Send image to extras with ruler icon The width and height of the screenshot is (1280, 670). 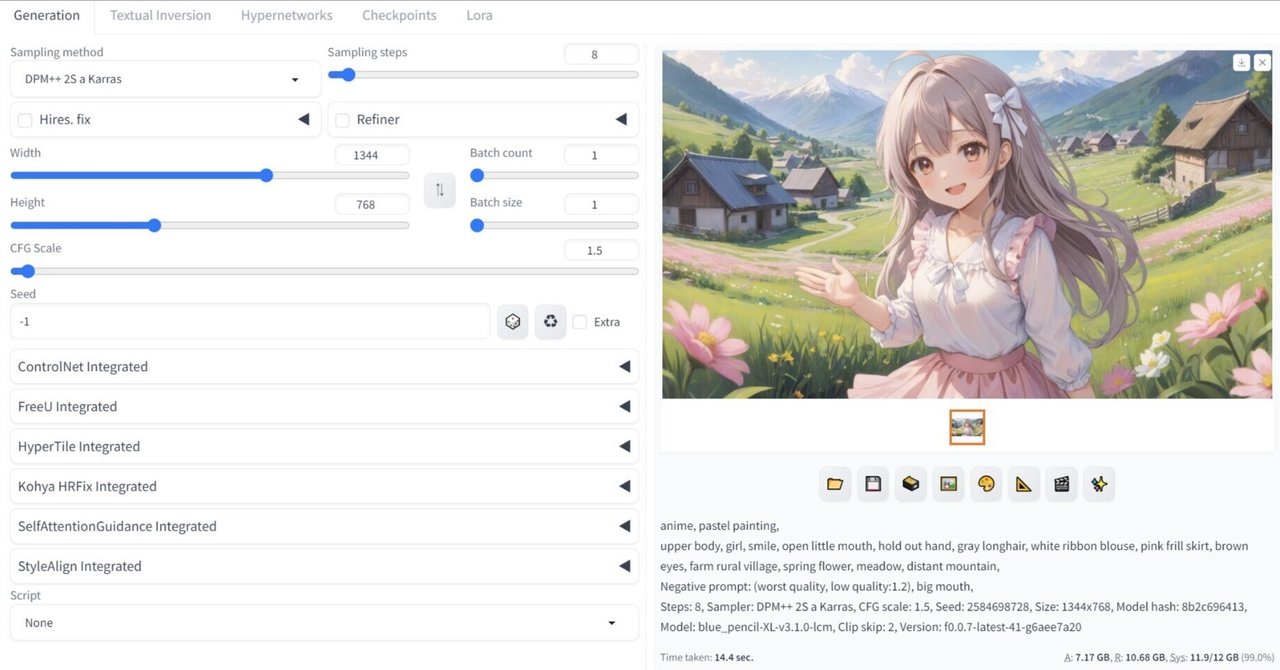(1023, 483)
